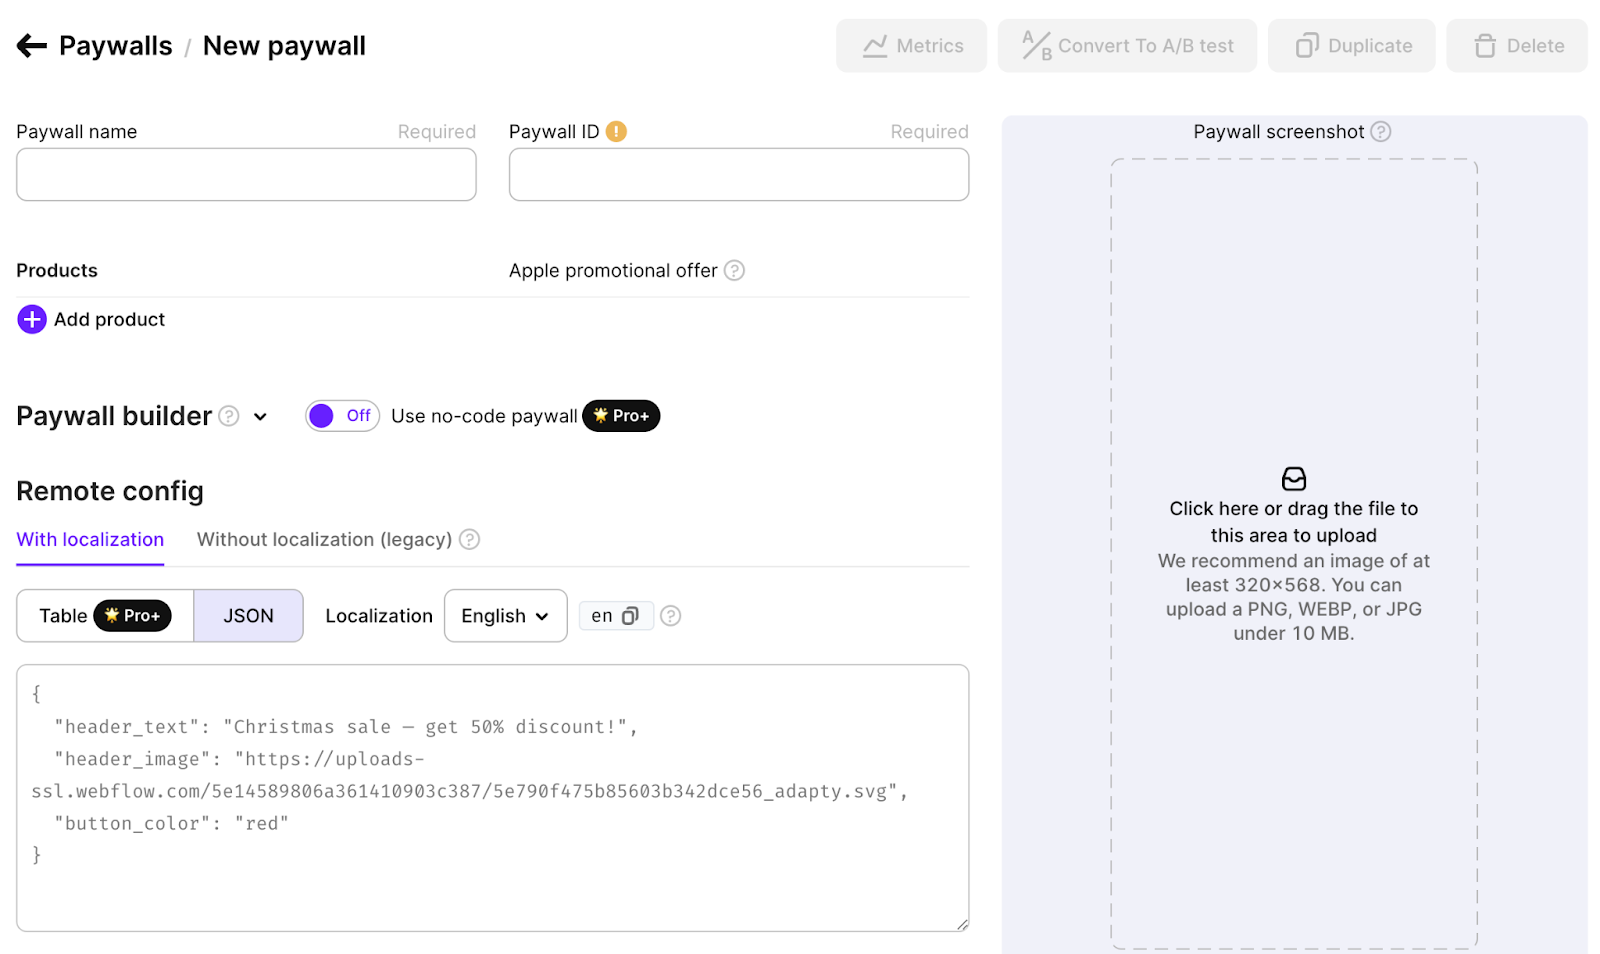
Task: Click help icon beside Without localization (legacy)
Action: [469, 540]
